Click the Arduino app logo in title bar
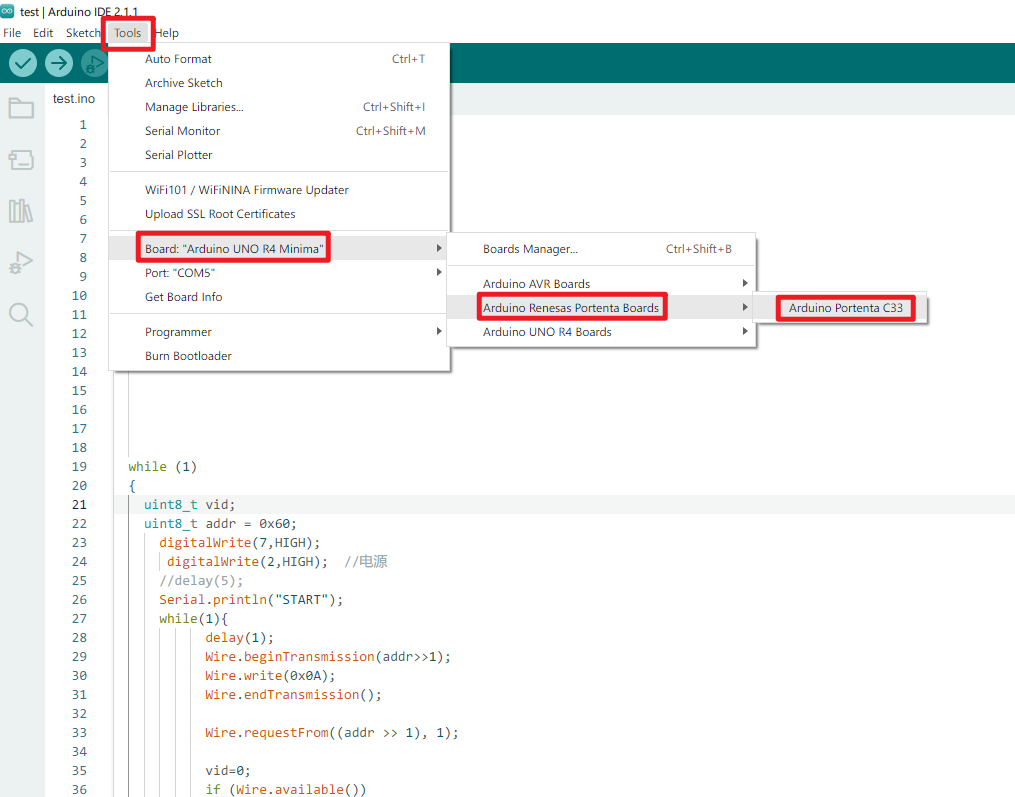Image resolution: width=1015 pixels, height=797 pixels. 8,11
